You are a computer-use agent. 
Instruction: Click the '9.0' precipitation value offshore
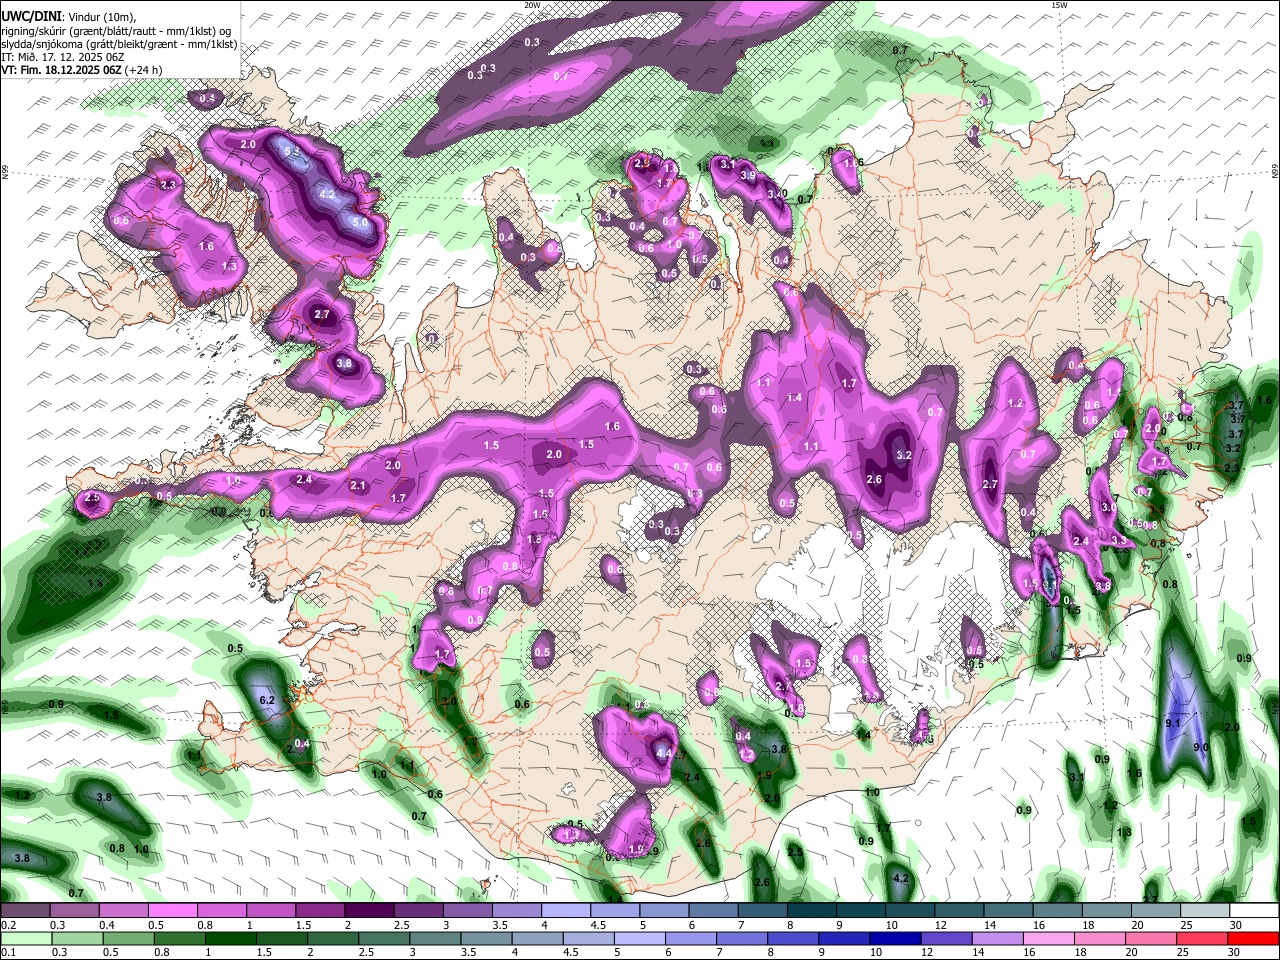[1201, 747]
